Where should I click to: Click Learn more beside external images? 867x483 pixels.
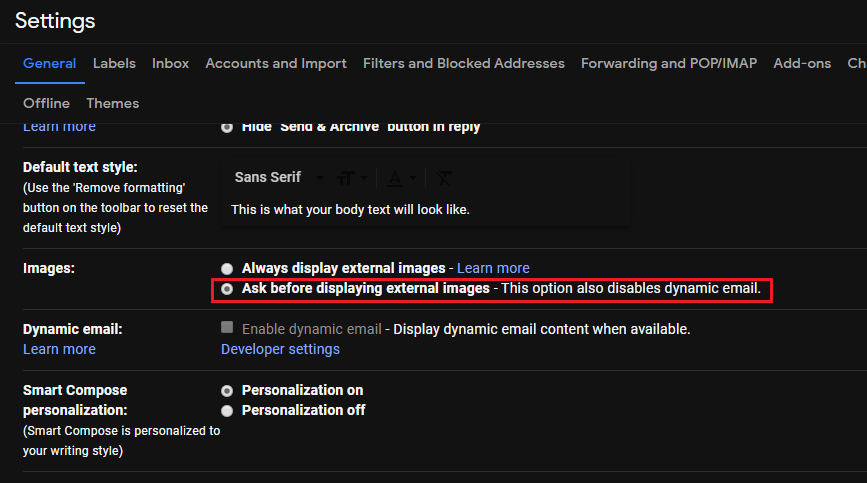click(x=493, y=268)
